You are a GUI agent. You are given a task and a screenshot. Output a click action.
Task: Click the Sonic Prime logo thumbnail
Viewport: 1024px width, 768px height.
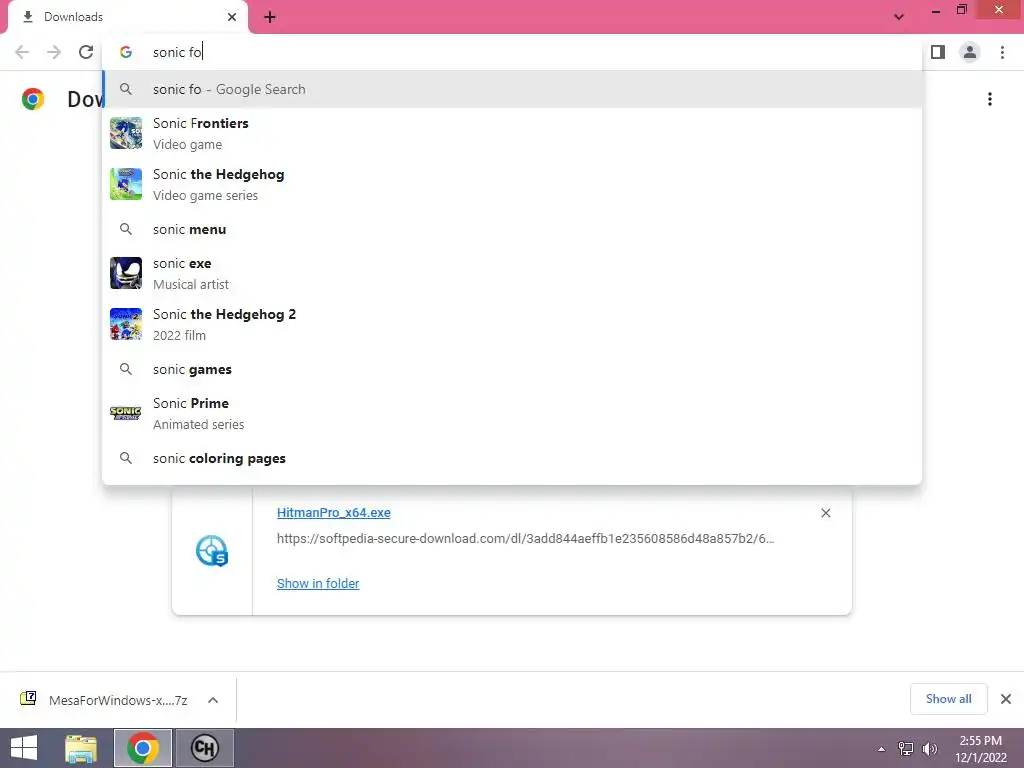(126, 413)
